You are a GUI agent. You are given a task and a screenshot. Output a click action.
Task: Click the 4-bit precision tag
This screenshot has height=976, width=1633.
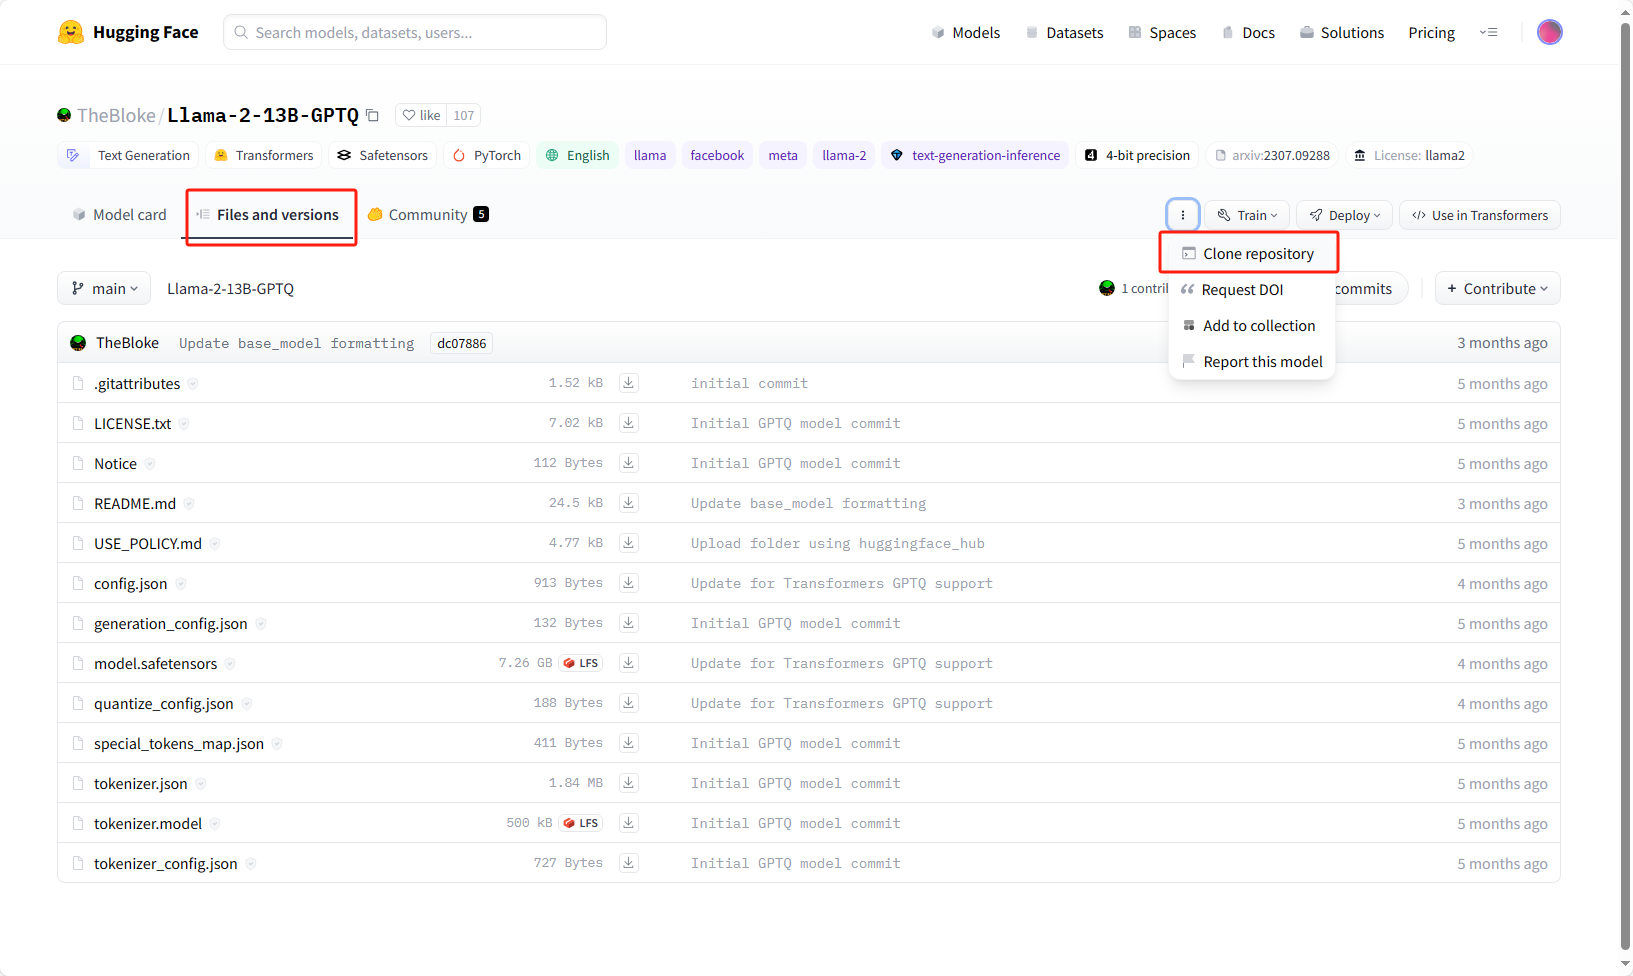(x=1137, y=155)
